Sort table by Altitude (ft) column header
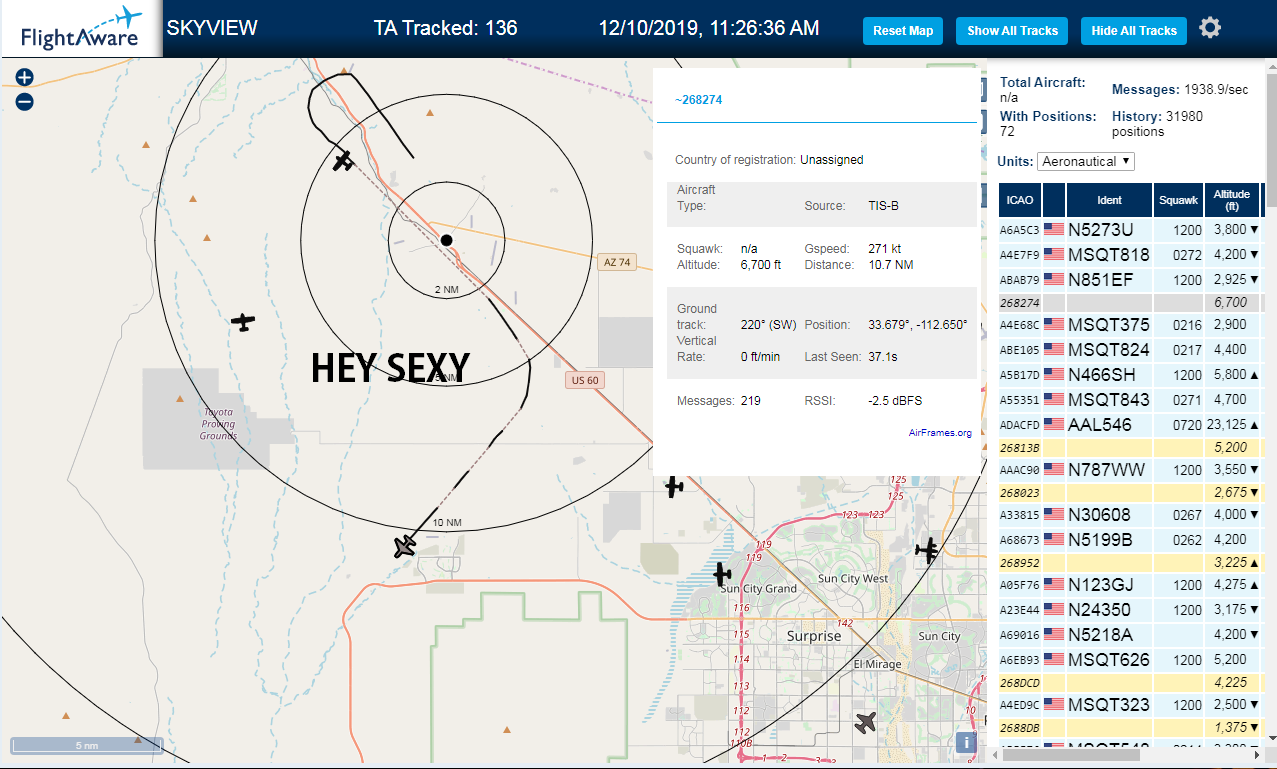This screenshot has height=769, width=1277. (1232, 200)
